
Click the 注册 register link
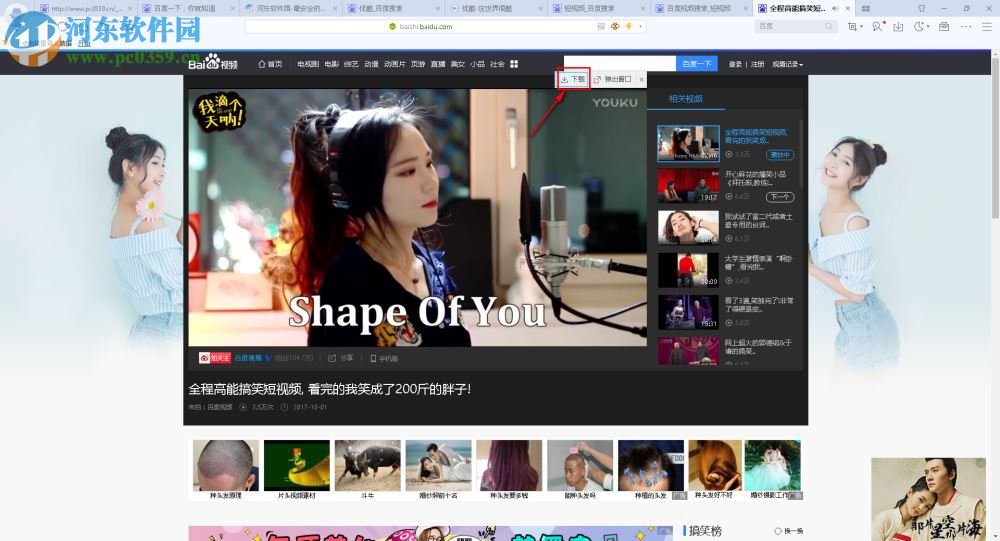tap(758, 64)
